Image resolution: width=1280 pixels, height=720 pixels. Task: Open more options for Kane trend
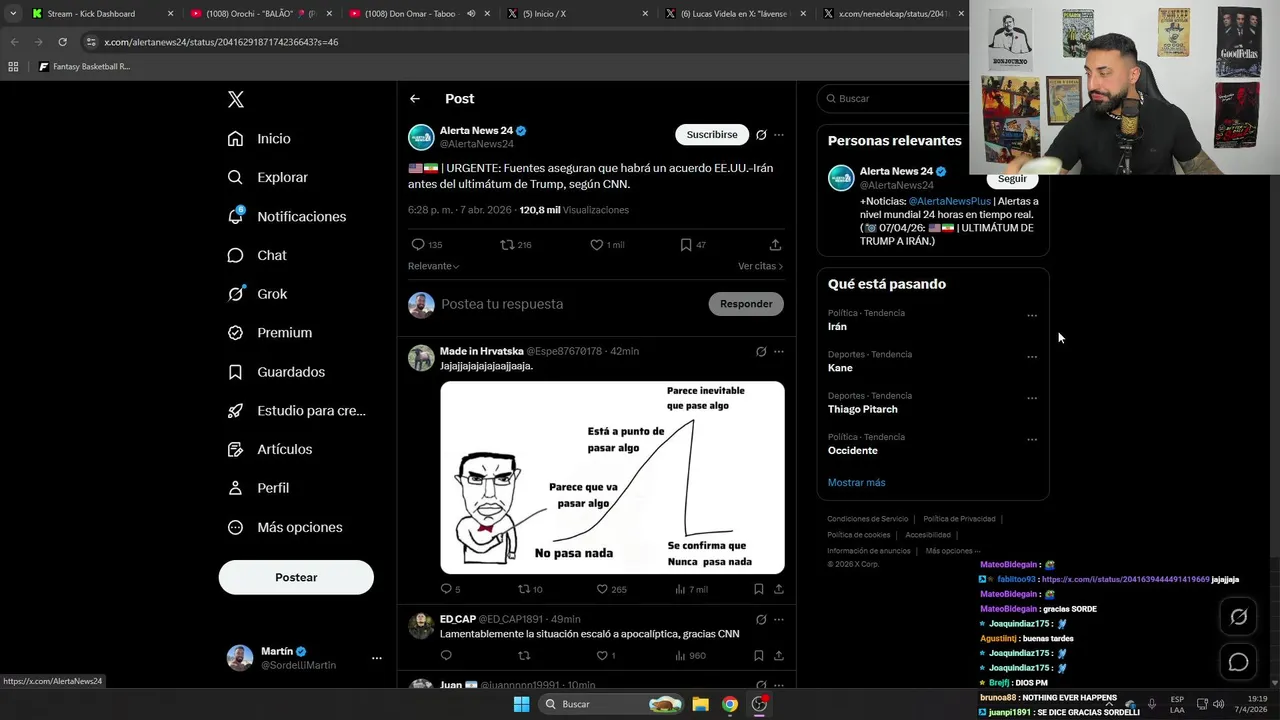pyautogui.click(x=1032, y=357)
